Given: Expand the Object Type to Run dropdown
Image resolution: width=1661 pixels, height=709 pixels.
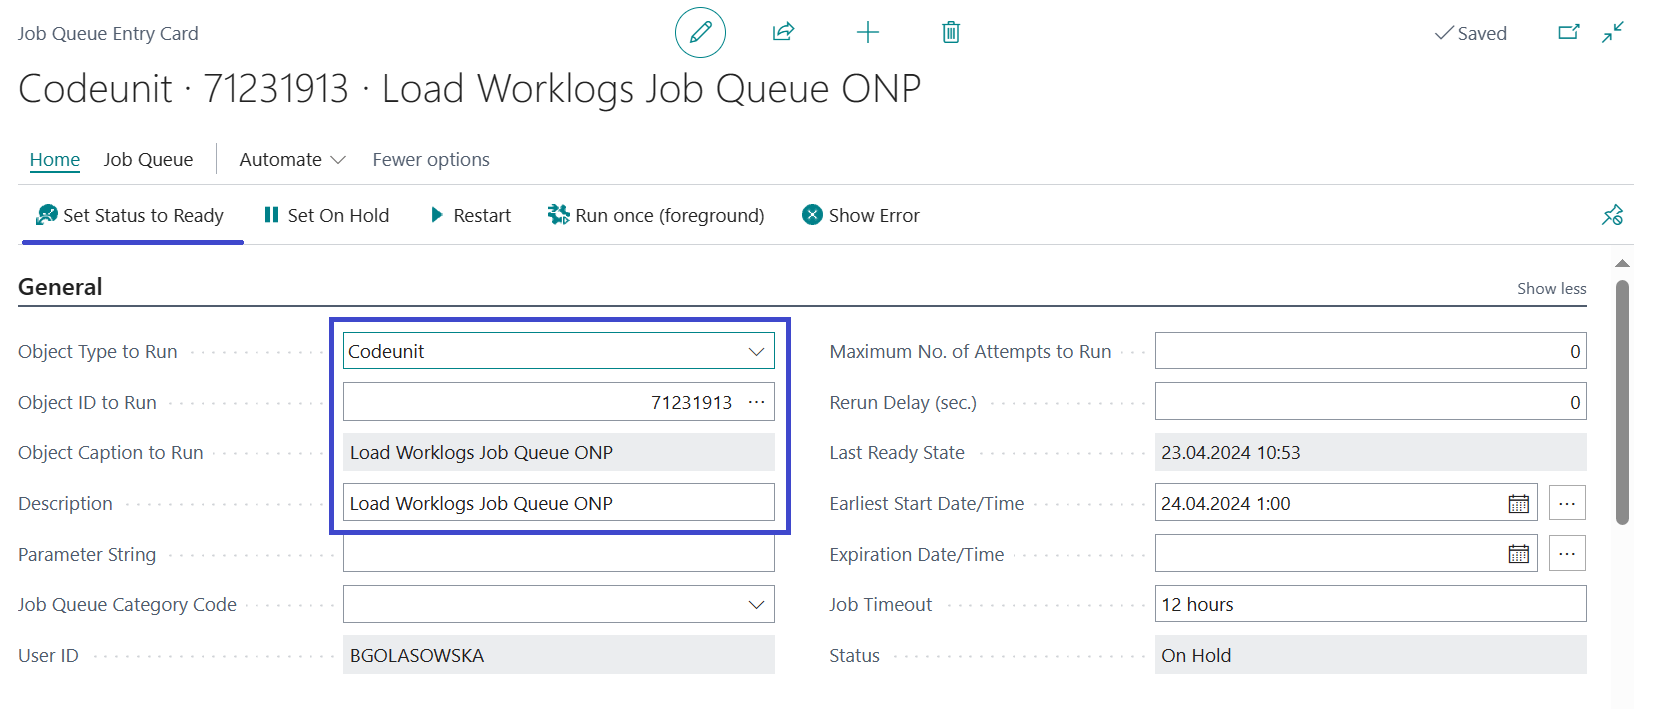Looking at the screenshot, I should point(756,351).
